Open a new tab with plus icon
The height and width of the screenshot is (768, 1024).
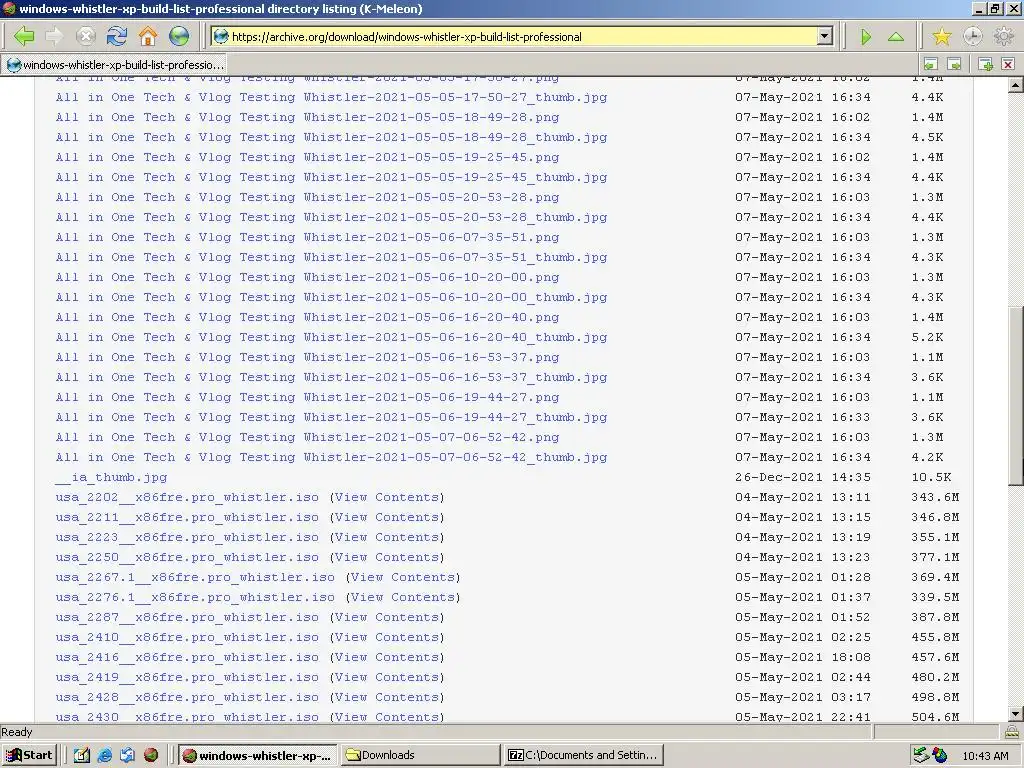(985, 64)
